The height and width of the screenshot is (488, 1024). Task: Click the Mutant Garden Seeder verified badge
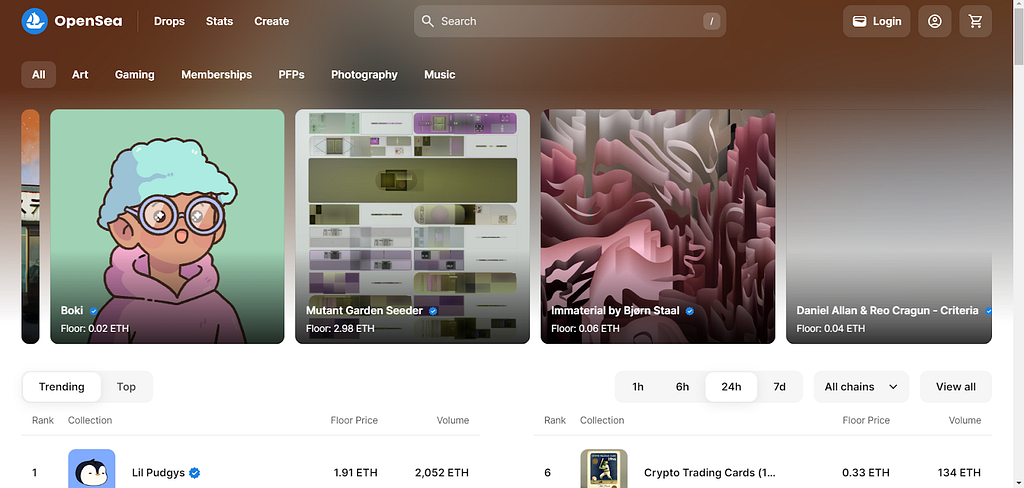coord(432,311)
